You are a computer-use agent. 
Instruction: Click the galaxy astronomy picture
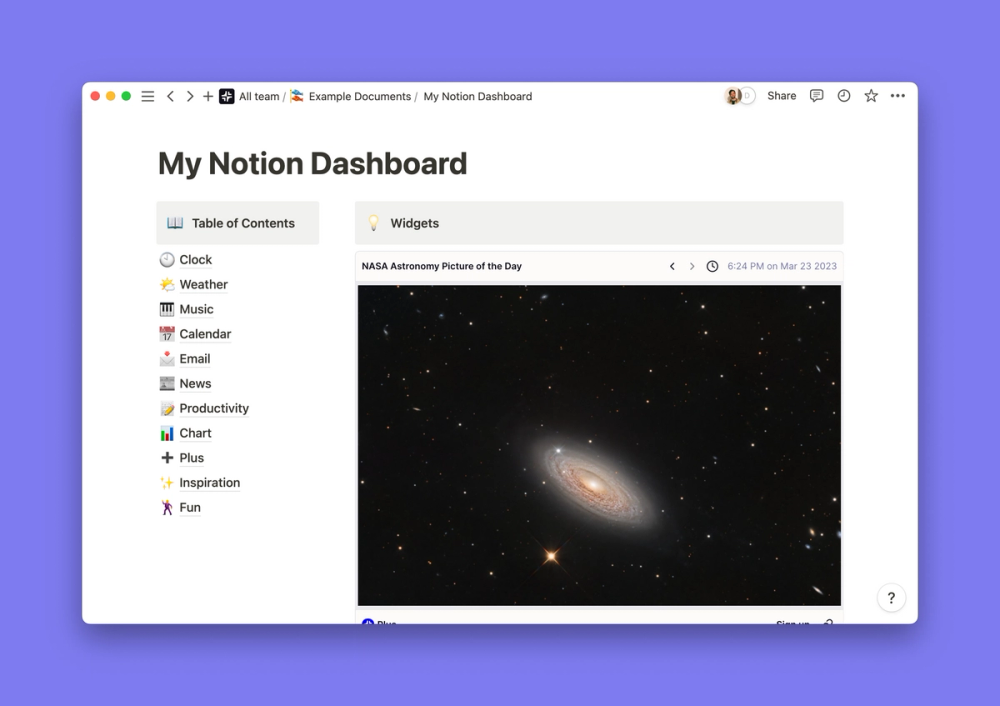point(599,445)
